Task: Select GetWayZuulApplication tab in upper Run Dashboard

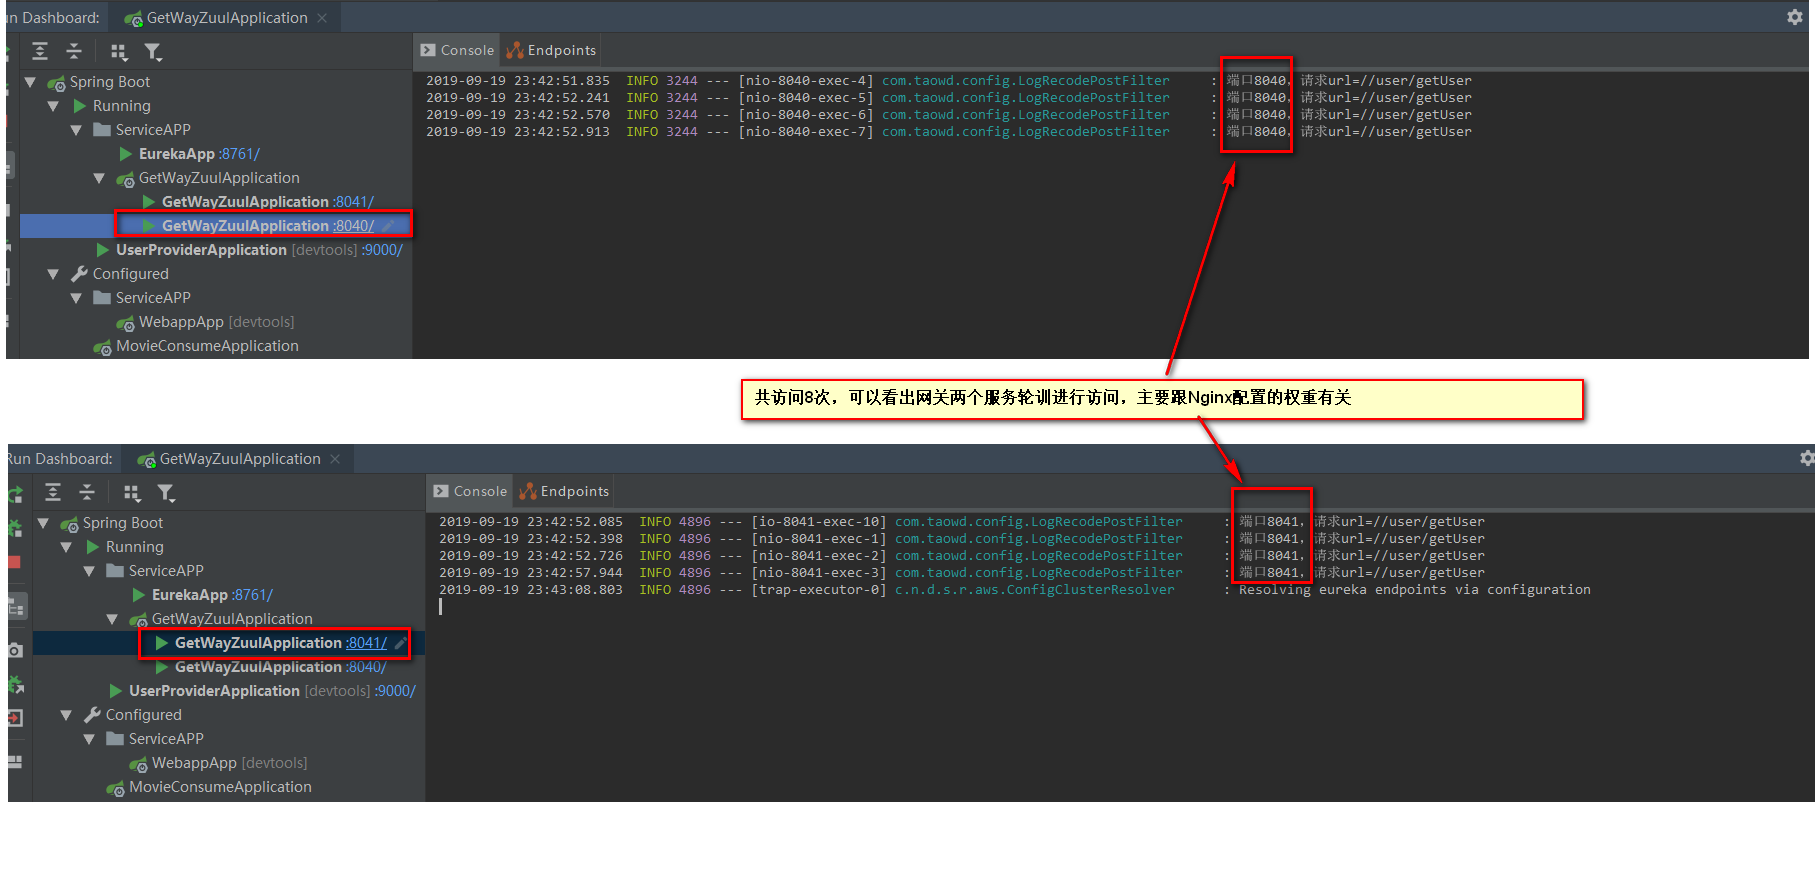Action: click(x=227, y=18)
